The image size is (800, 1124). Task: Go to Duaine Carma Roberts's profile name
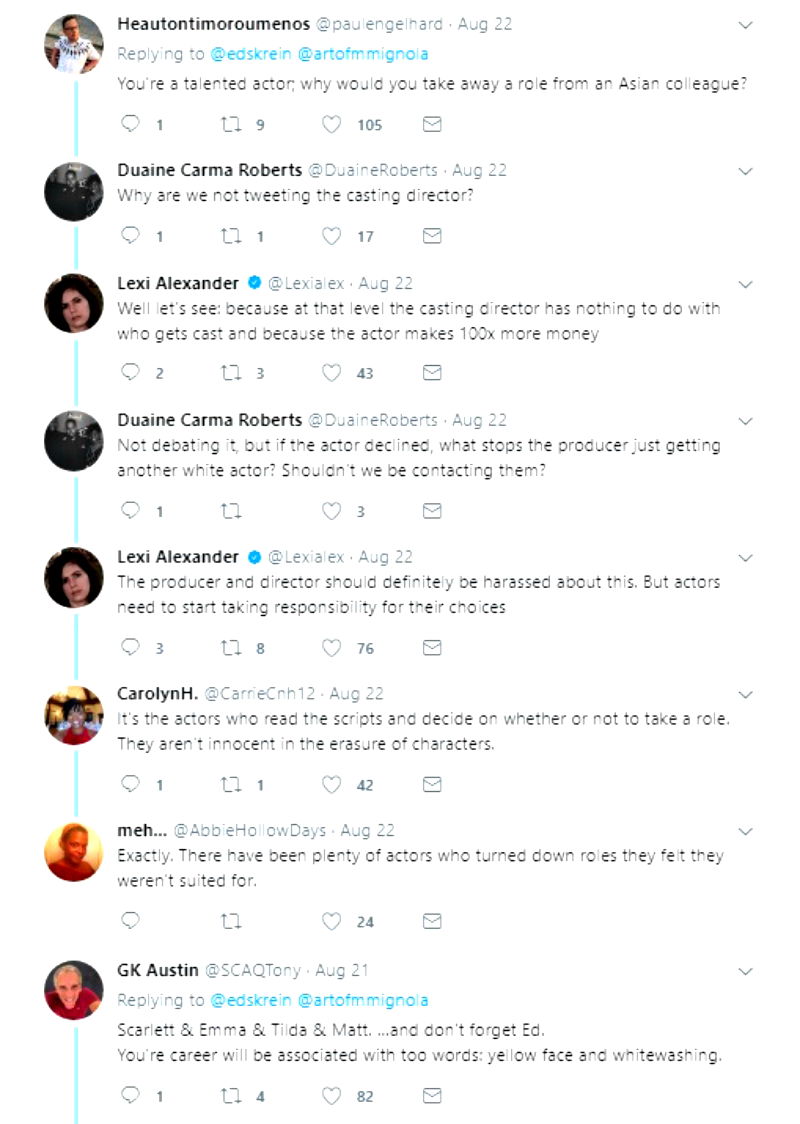209,170
